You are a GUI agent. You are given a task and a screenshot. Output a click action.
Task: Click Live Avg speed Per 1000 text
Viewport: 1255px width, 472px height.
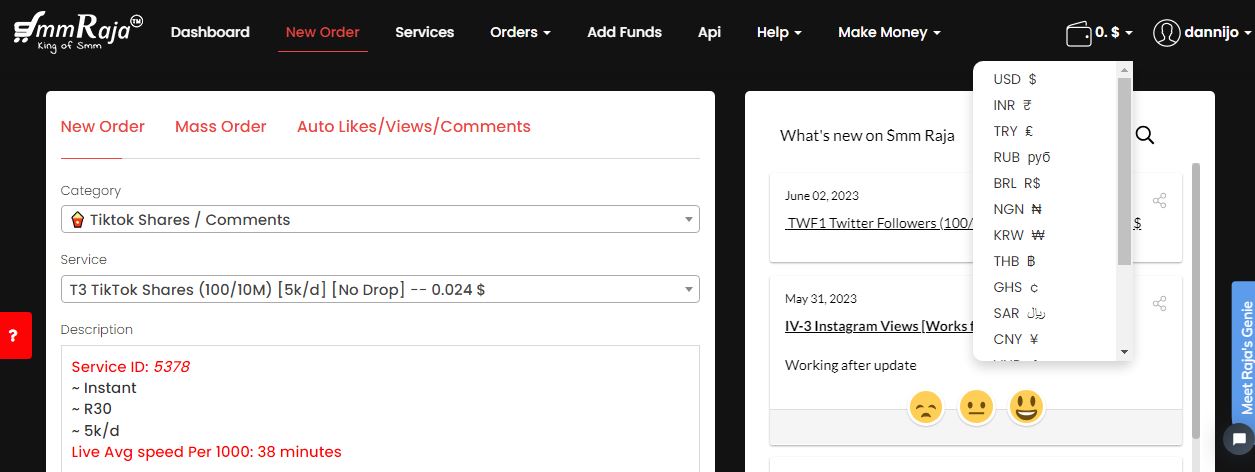coord(206,452)
